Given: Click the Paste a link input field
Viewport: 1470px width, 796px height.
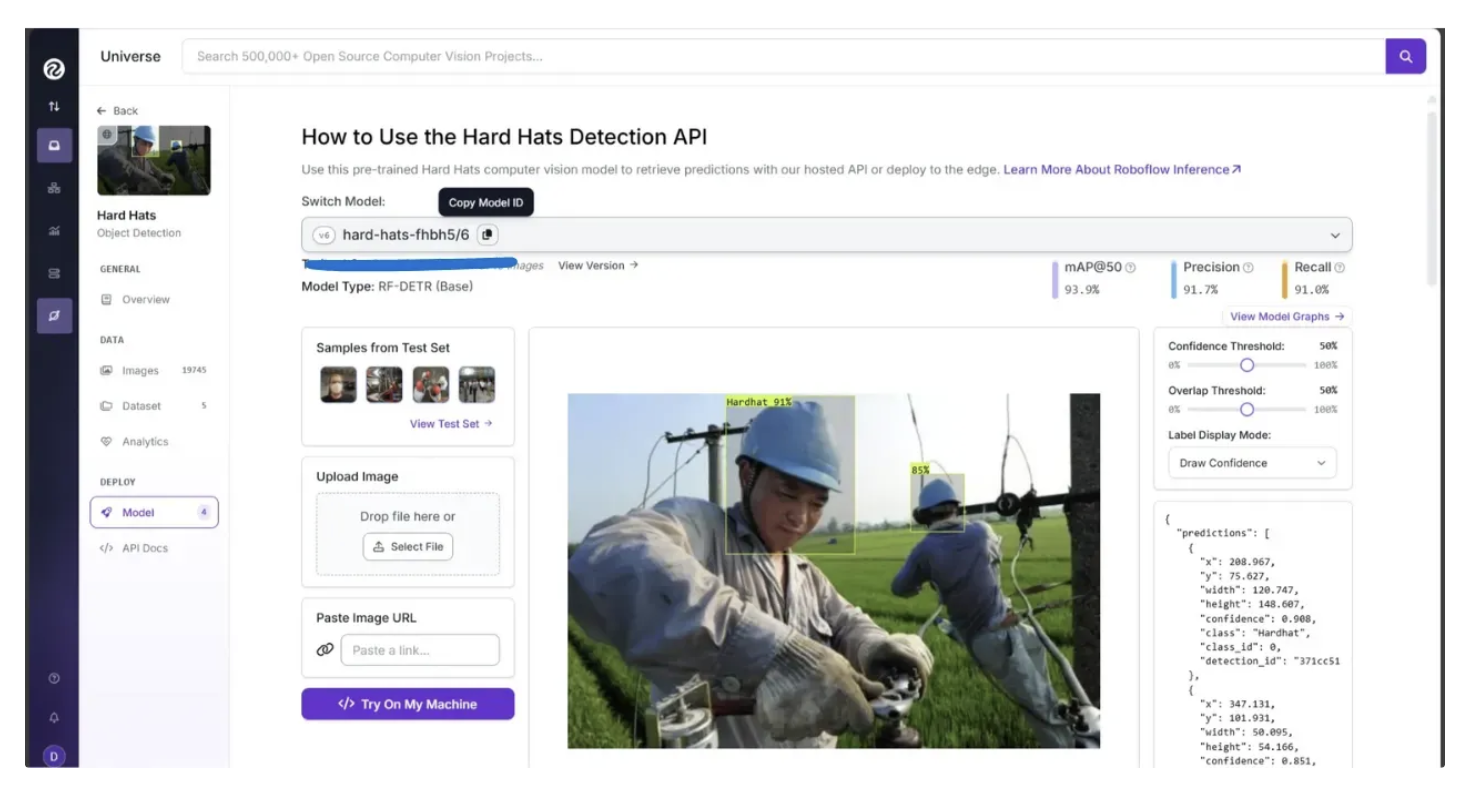Looking at the screenshot, I should (420, 650).
